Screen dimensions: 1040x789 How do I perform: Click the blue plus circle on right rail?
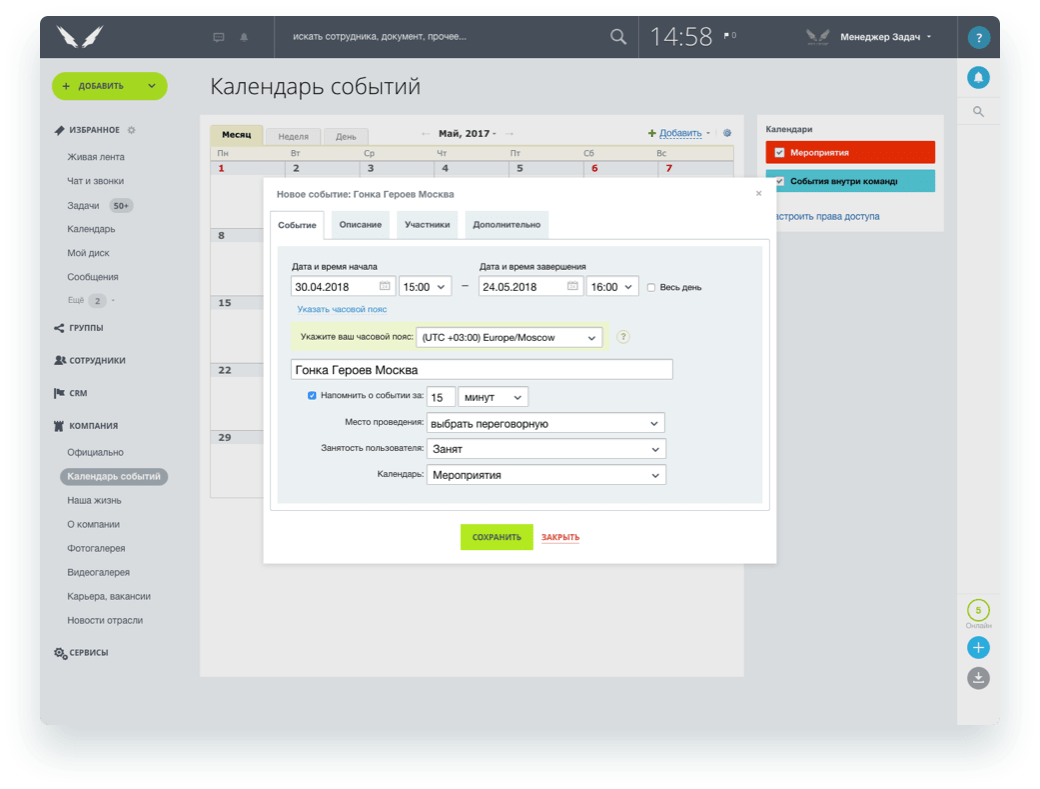click(x=978, y=647)
